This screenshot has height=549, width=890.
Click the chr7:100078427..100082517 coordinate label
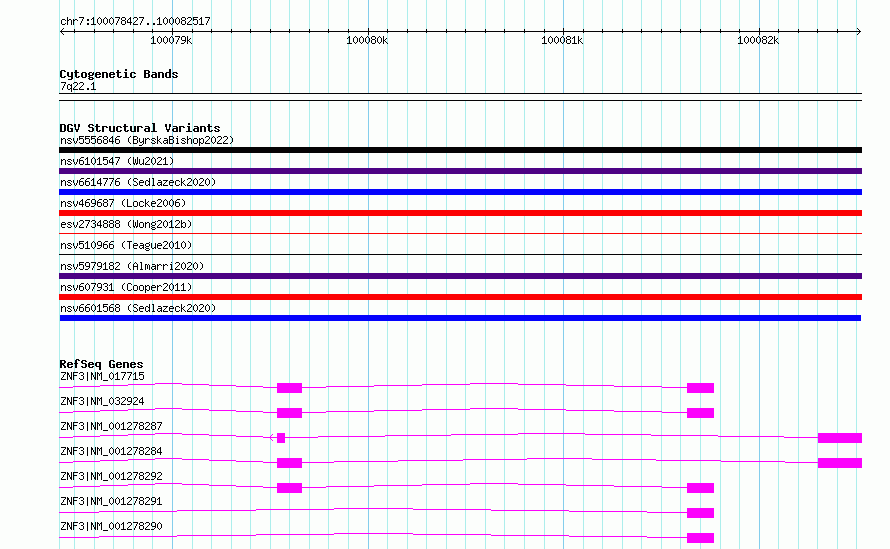click(x=135, y=21)
